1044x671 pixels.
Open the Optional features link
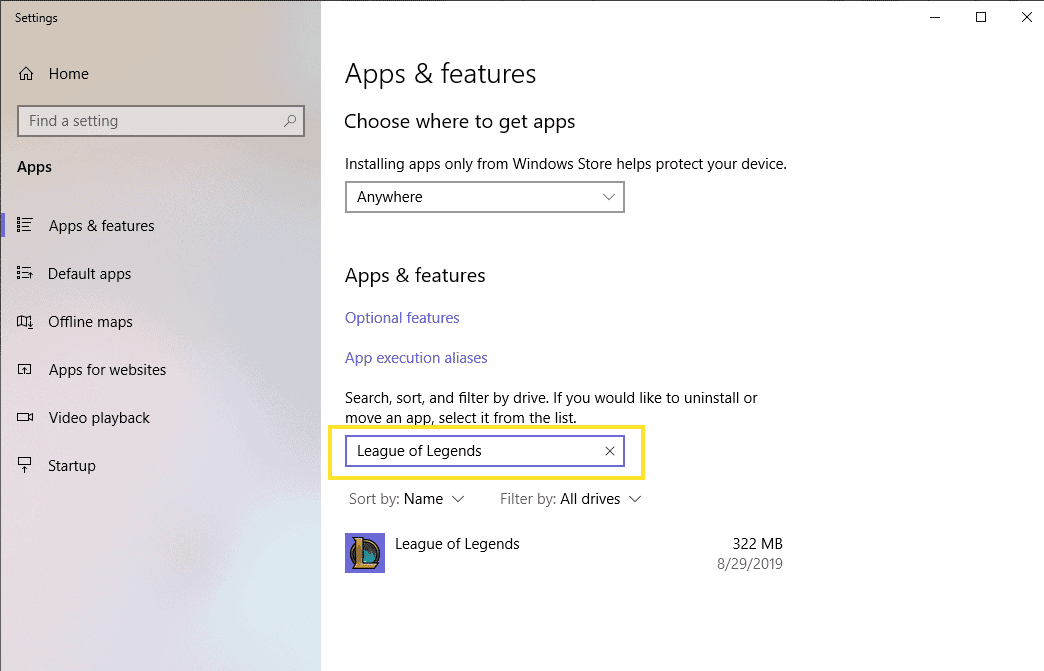point(402,318)
